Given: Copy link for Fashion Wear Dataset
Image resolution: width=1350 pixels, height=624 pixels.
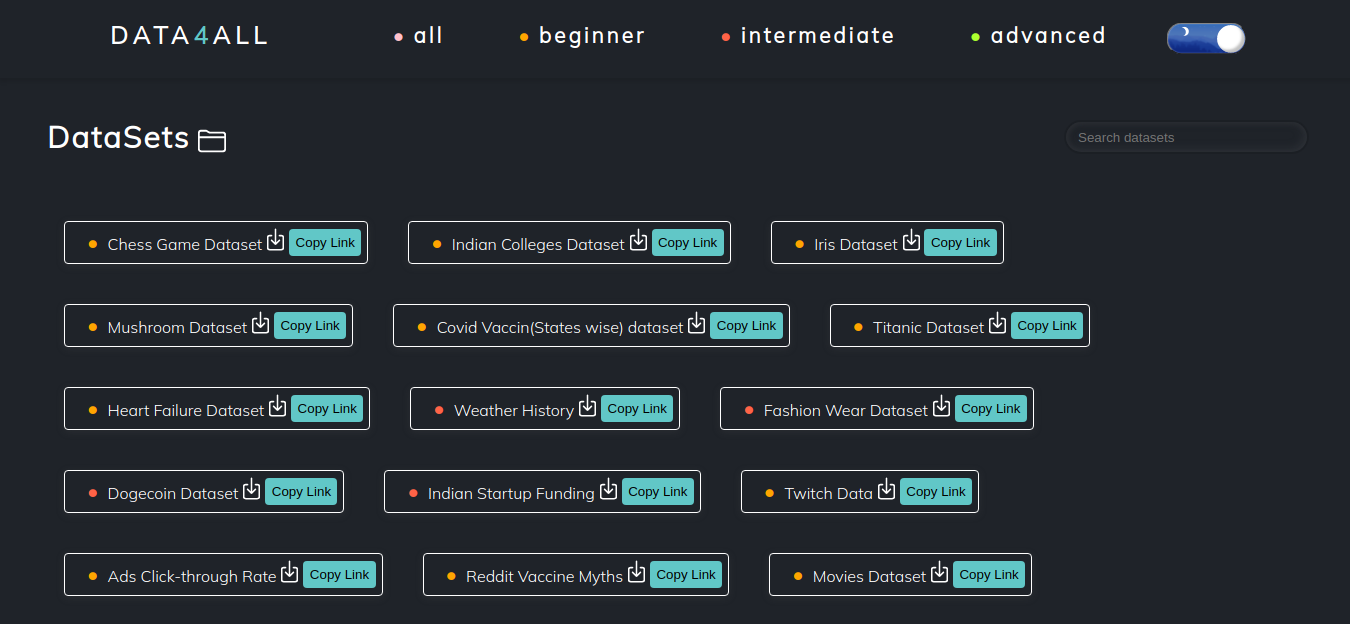Looking at the screenshot, I should (x=991, y=409).
